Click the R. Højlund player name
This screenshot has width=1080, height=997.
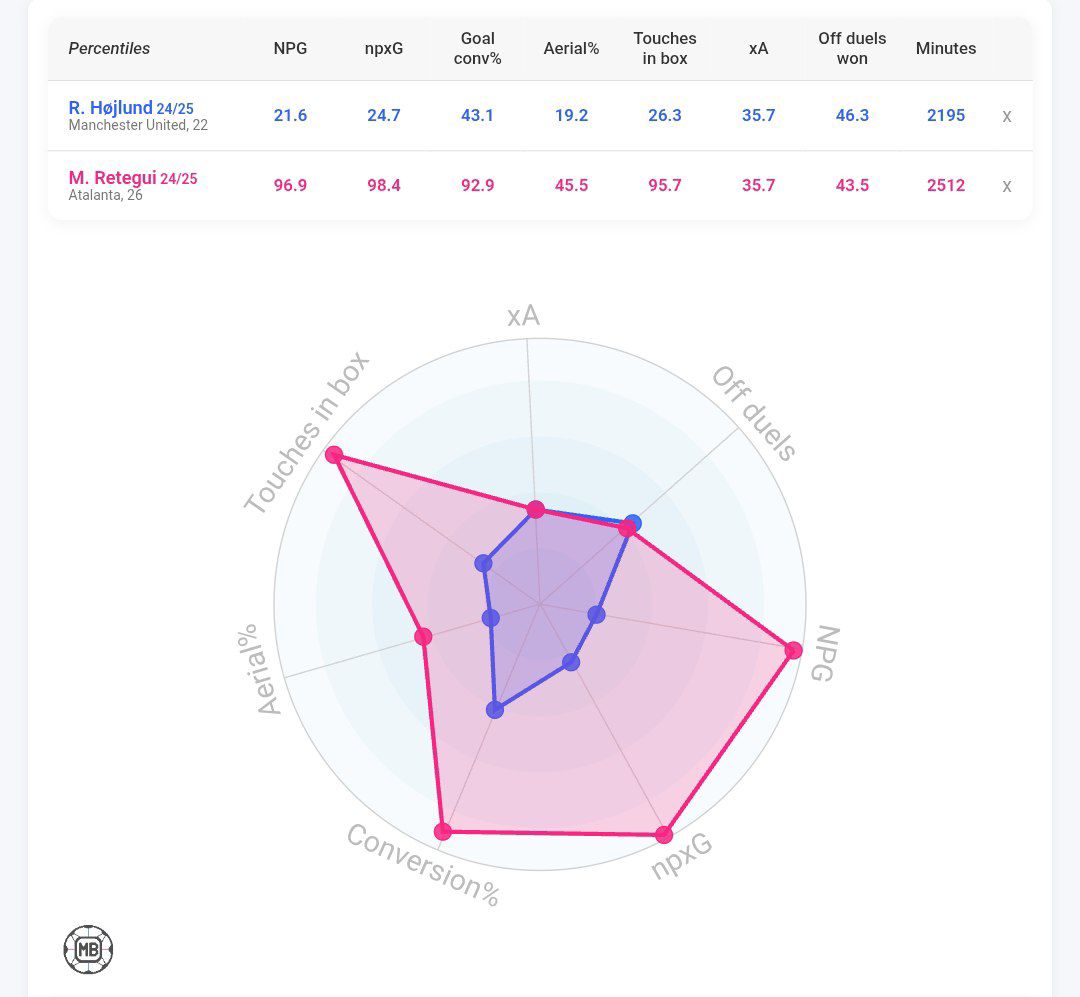pos(111,107)
